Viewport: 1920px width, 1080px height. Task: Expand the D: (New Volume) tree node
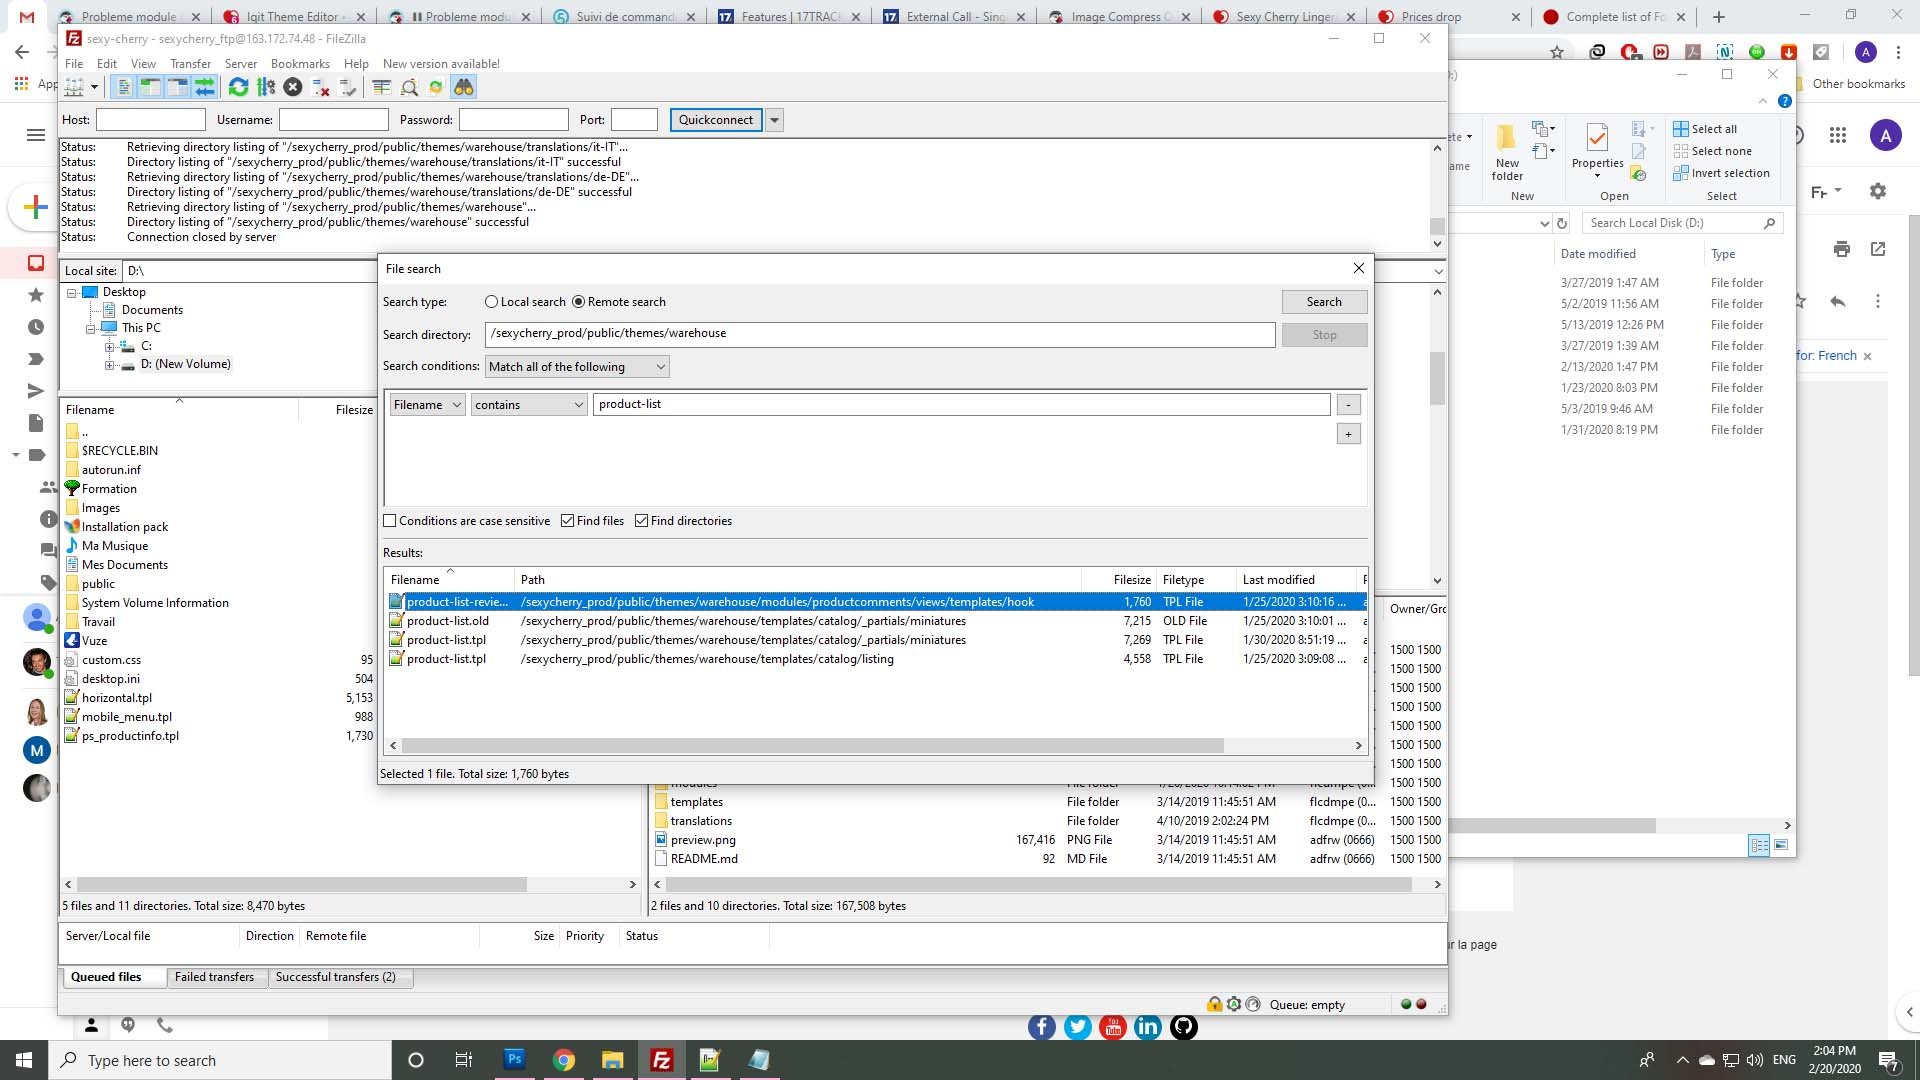(109, 365)
